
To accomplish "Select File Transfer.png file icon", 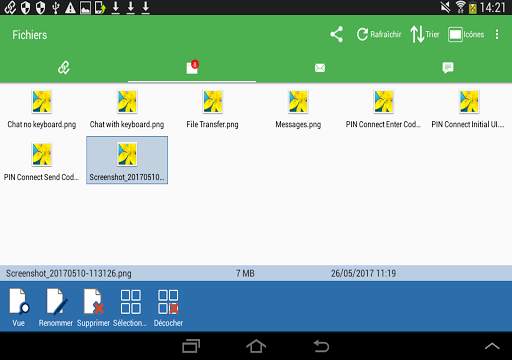I will (x=213, y=101).
